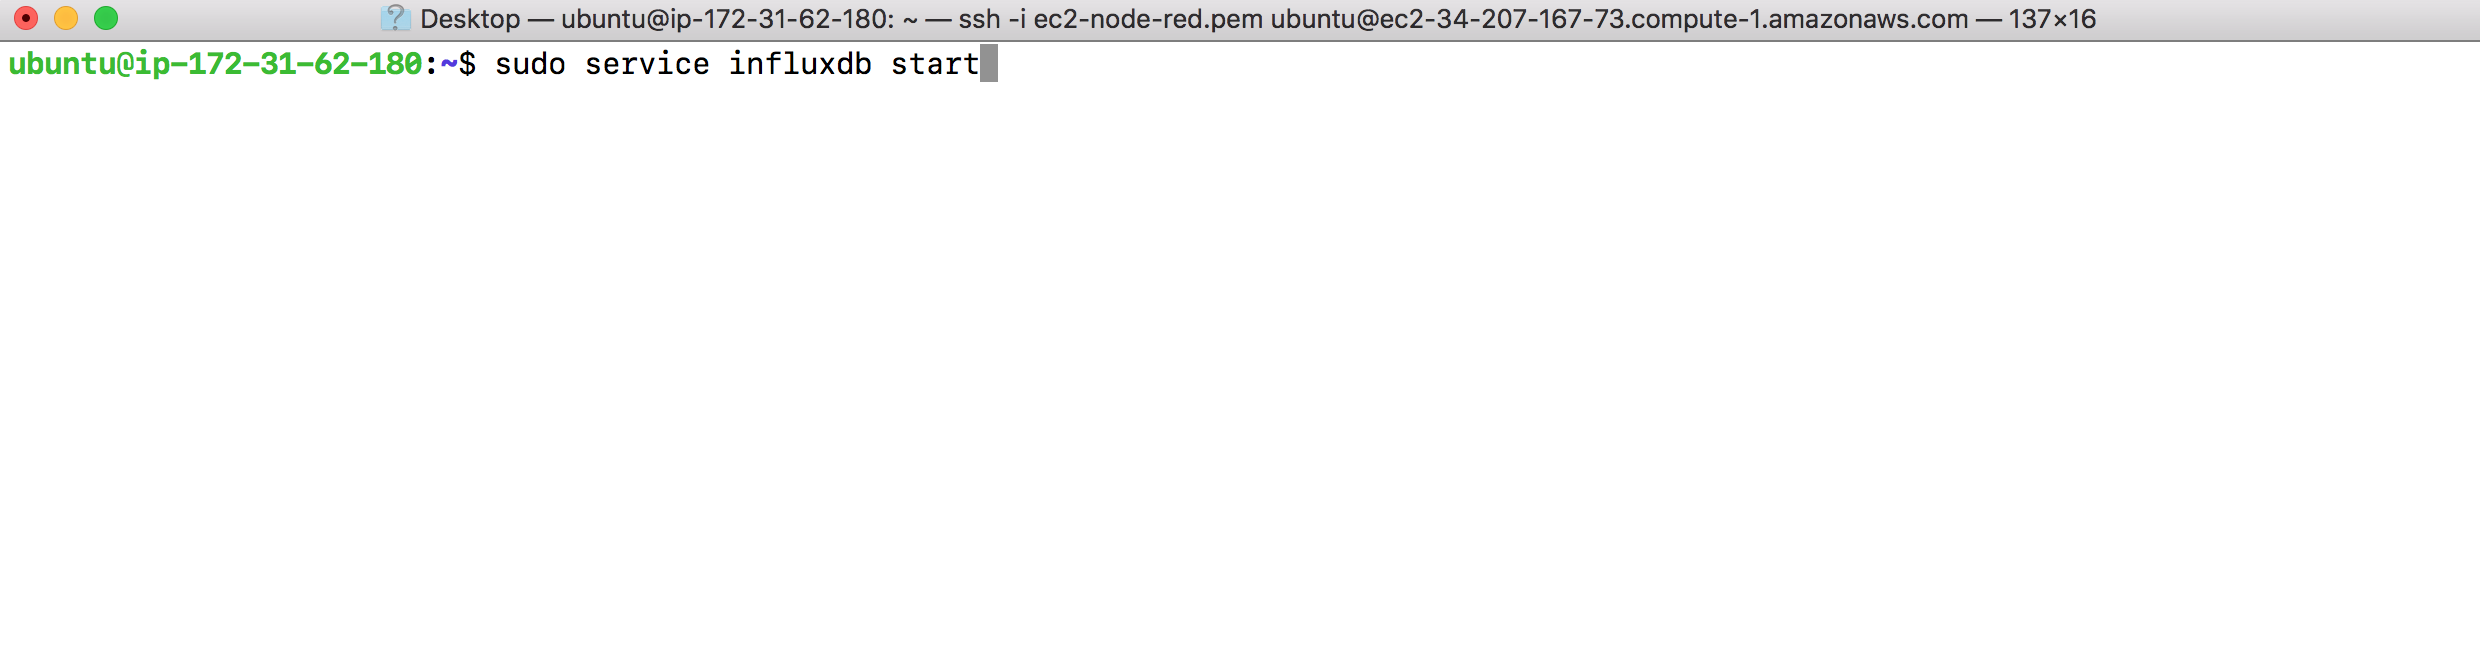Click the green zoom window button
The height and width of the screenshot is (660, 2480).
pos(106,18)
